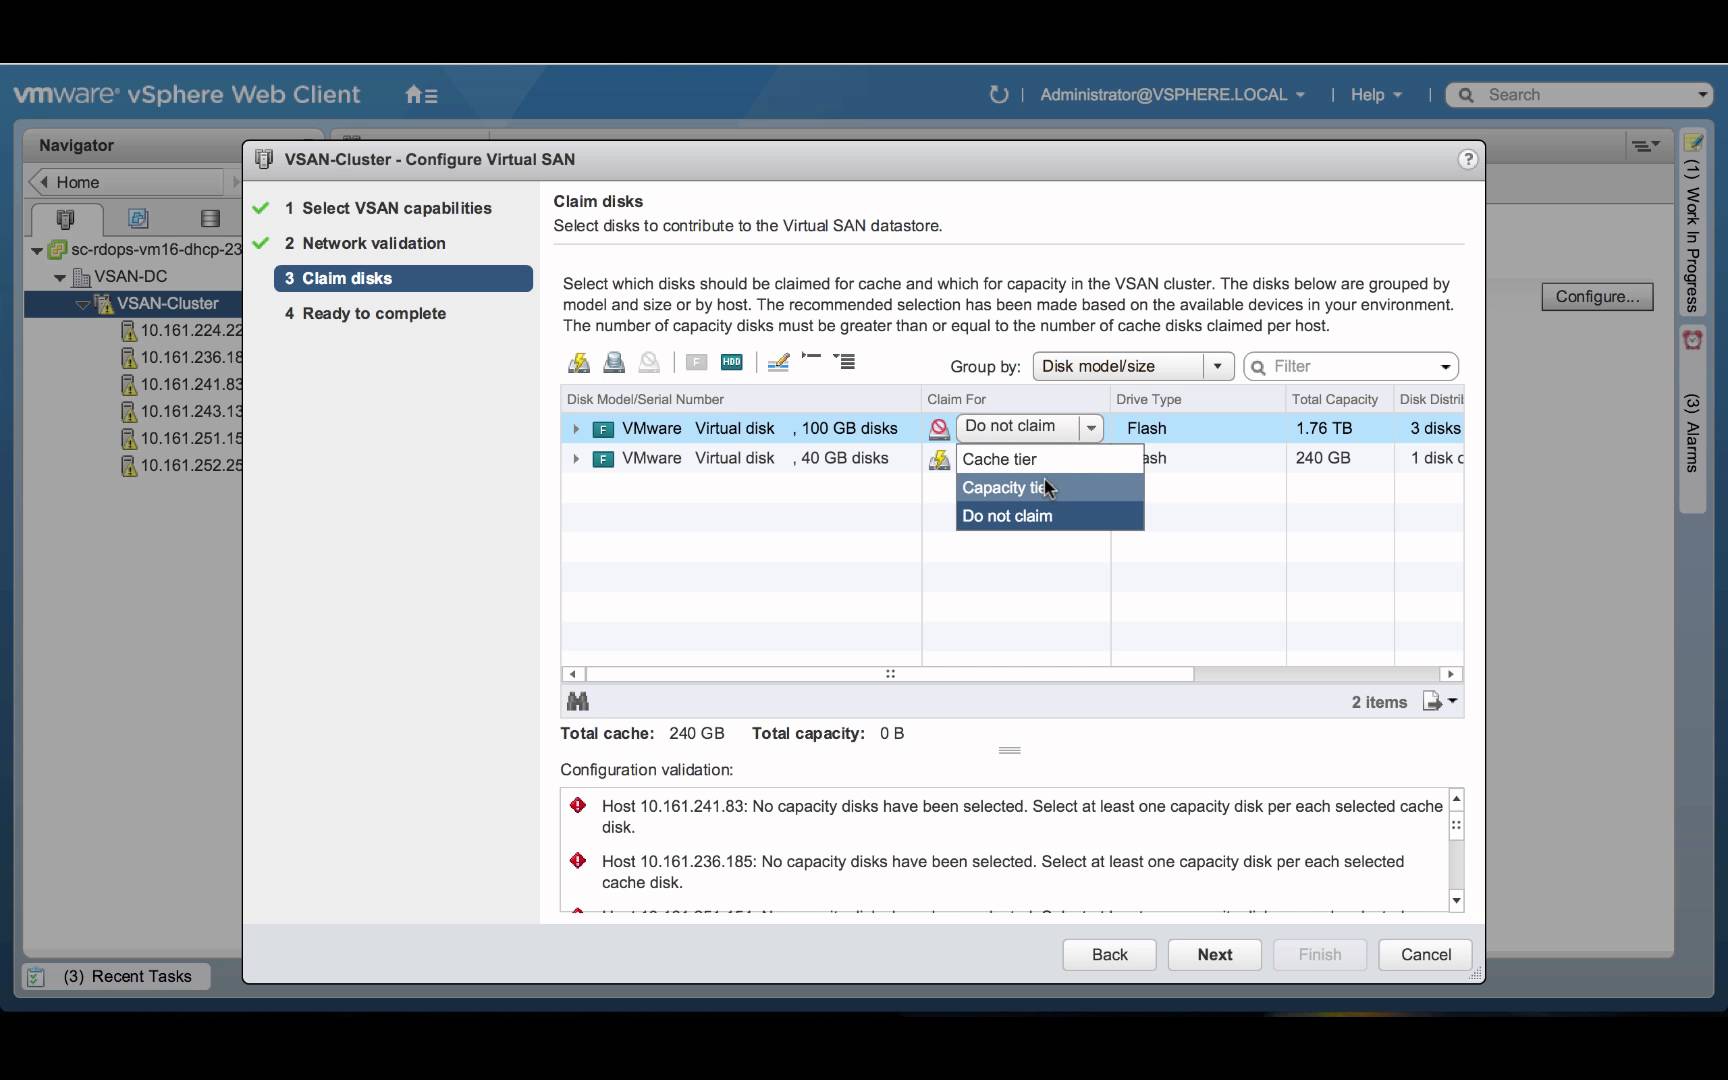Image resolution: width=1728 pixels, height=1080 pixels.
Task: Expand the 100 GB disks group row
Action: point(576,429)
